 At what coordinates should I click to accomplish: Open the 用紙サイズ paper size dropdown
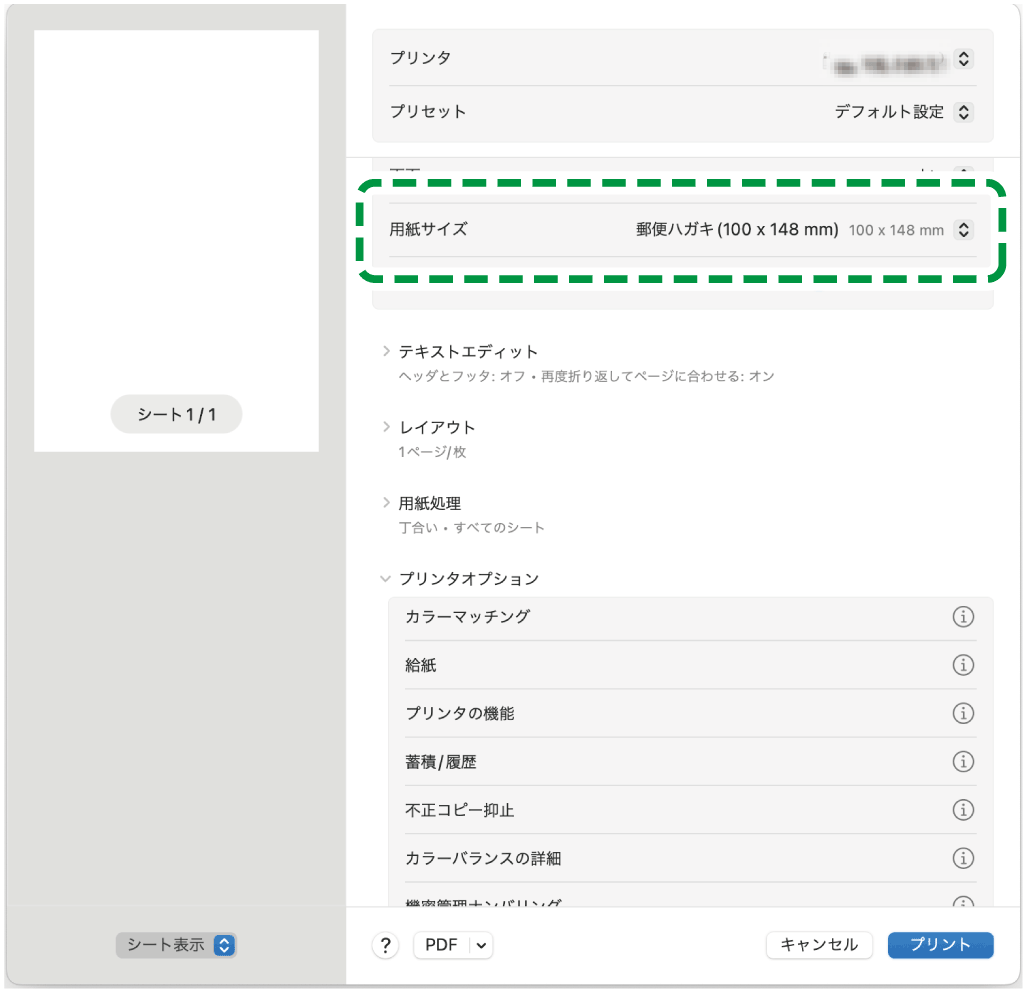pyautogui.click(x=962, y=229)
